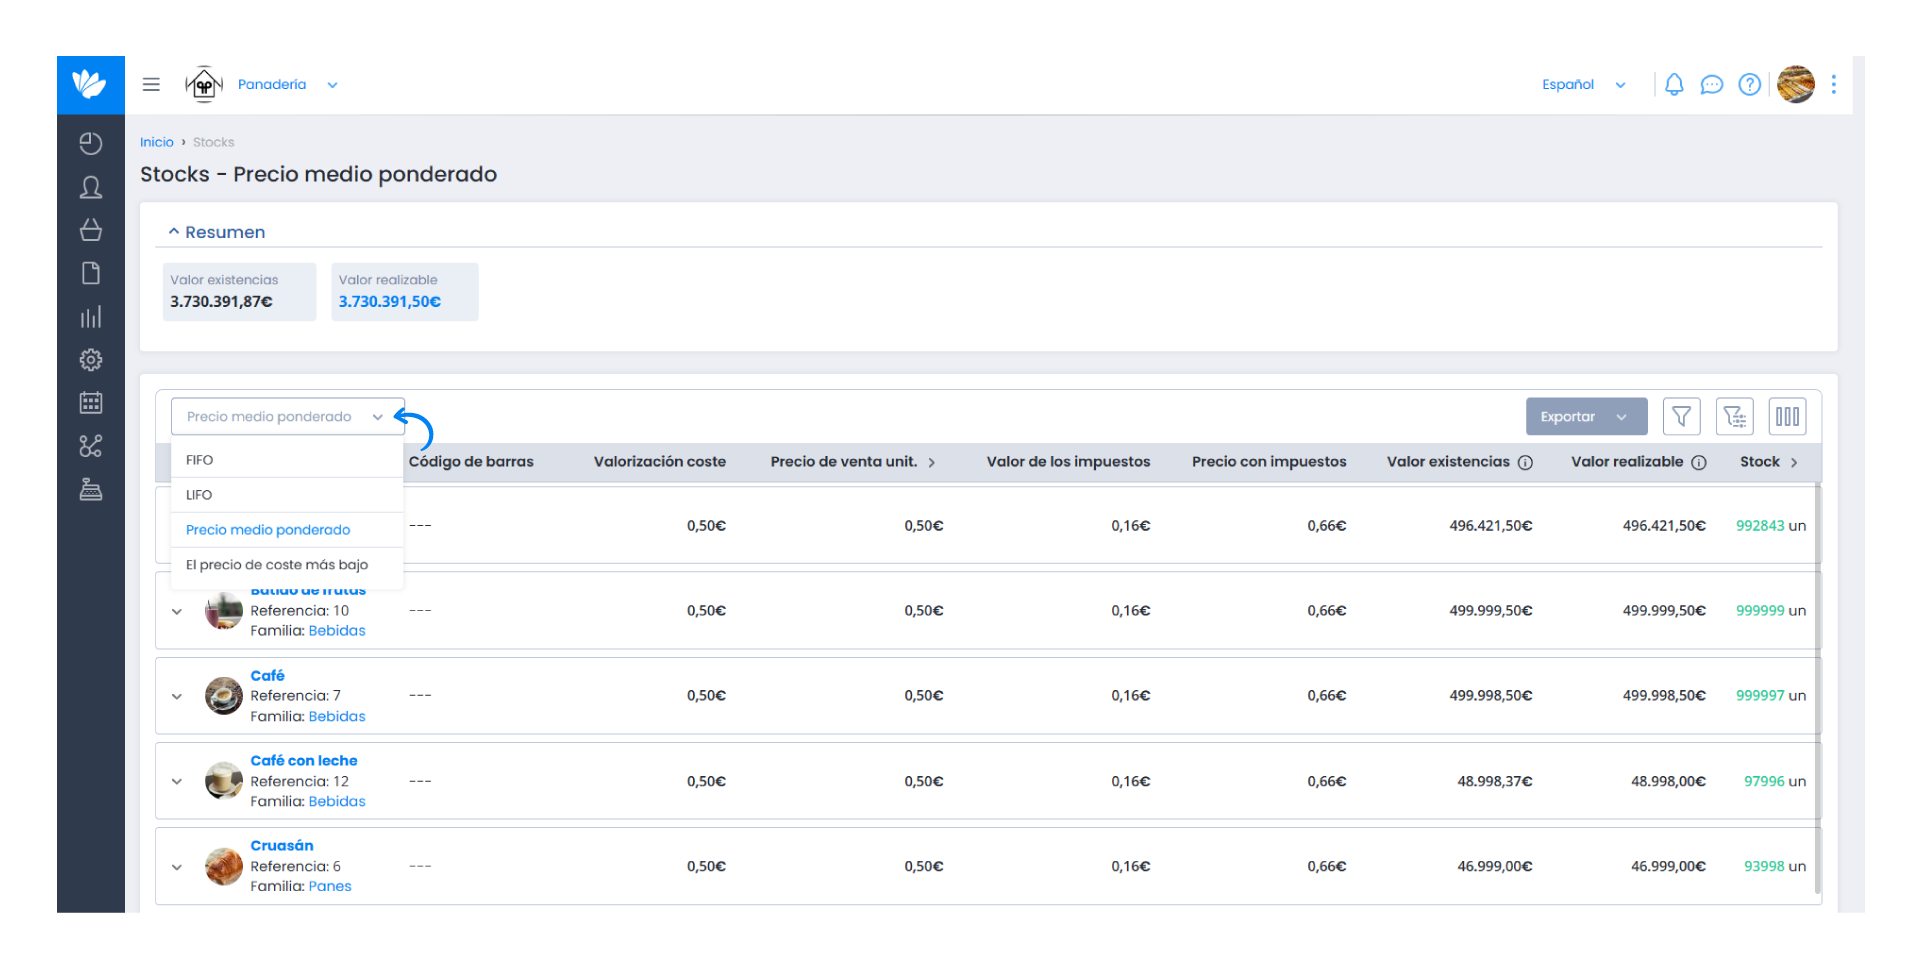Open the column configuration icon

[1787, 416]
